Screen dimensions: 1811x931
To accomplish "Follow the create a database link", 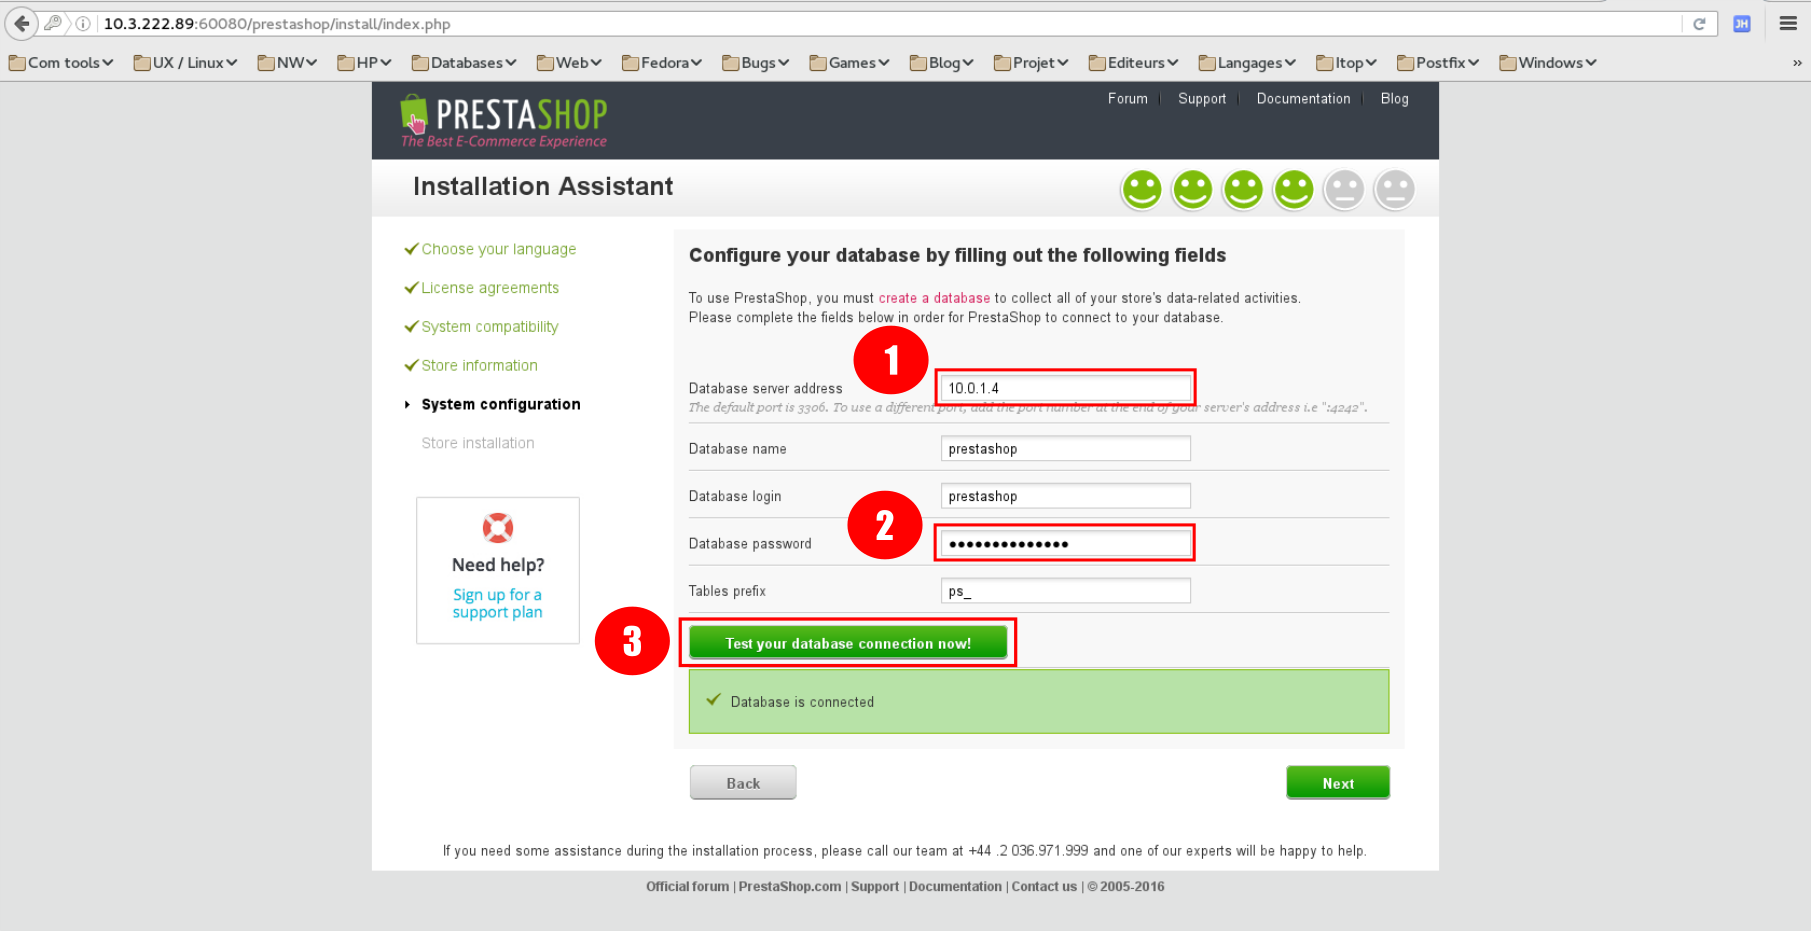I will click(934, 298).
